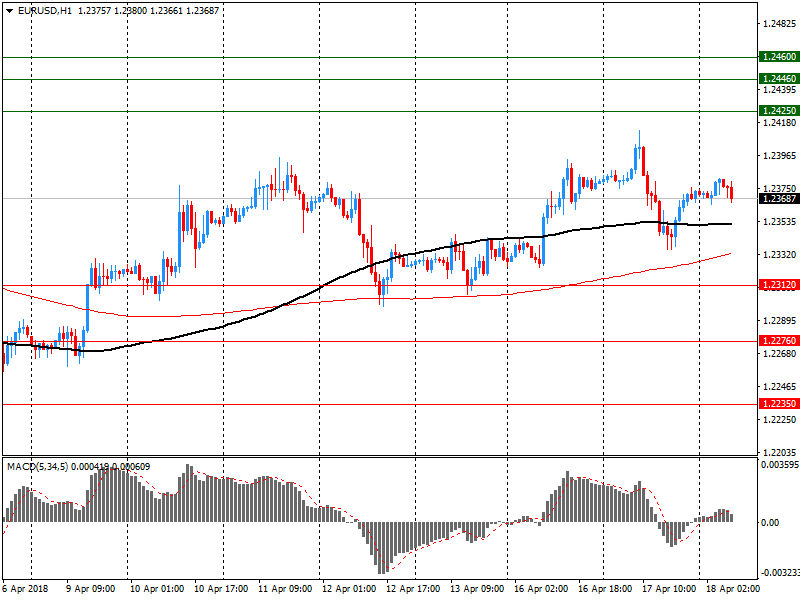Select the 1.22680 price axis value
This screenshot has height=600, width=800.
click(x=780, y=354)
